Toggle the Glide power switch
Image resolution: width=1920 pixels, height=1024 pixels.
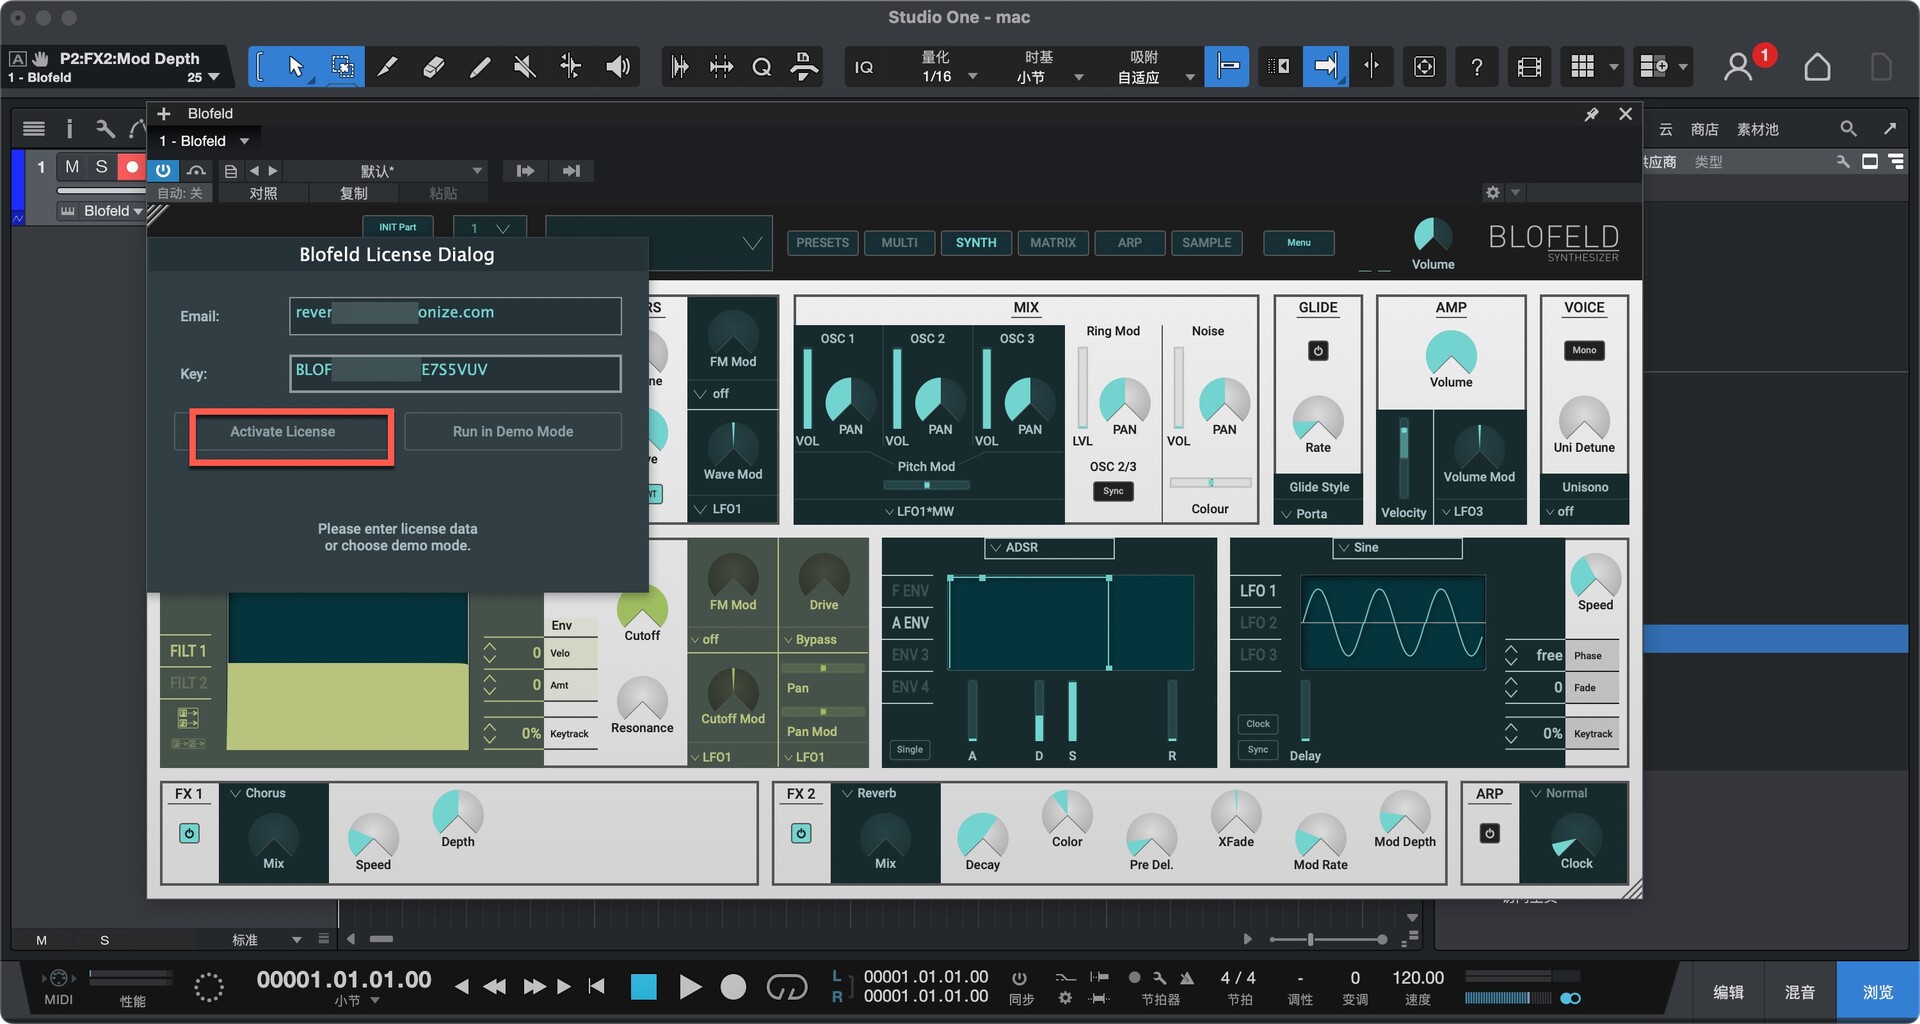[1318, 351]
